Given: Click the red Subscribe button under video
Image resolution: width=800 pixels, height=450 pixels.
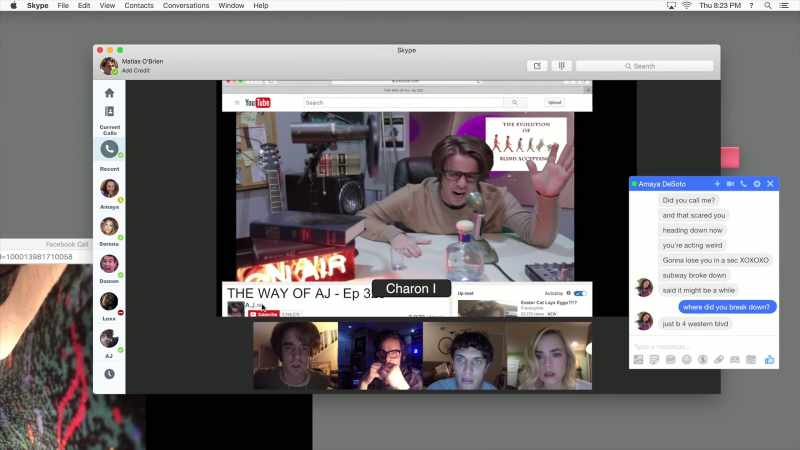Looking at the screenshot, I should click(x=264, y=314).
